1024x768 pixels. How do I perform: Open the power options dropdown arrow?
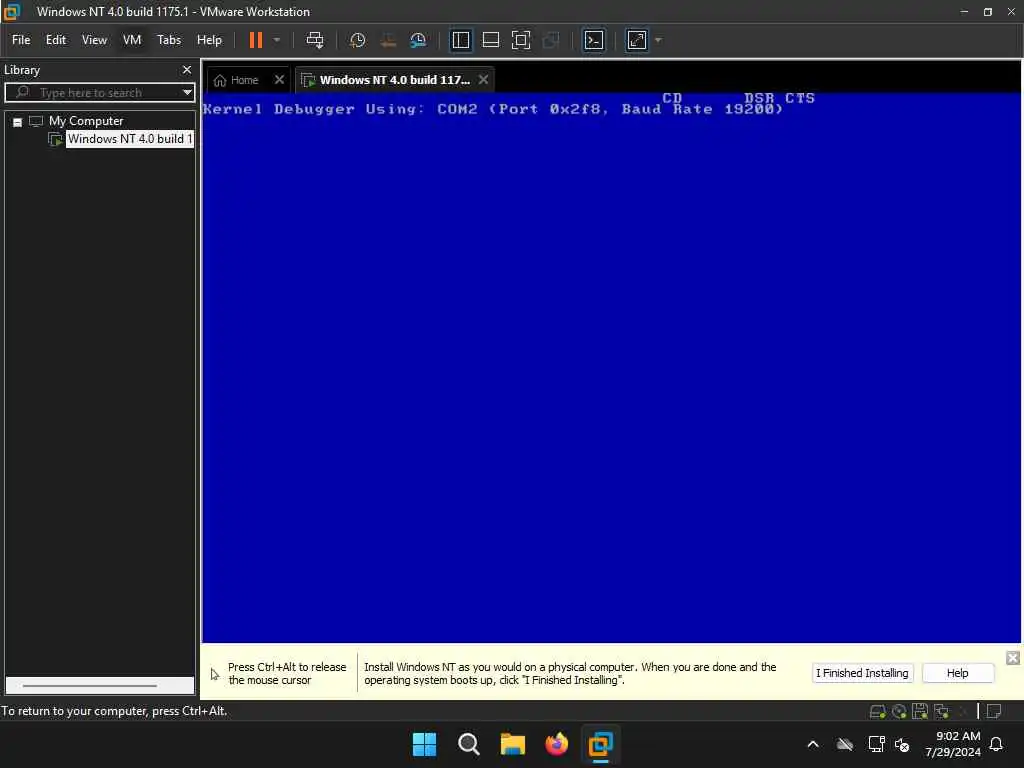pyautogui.click(x=277, y=40)
